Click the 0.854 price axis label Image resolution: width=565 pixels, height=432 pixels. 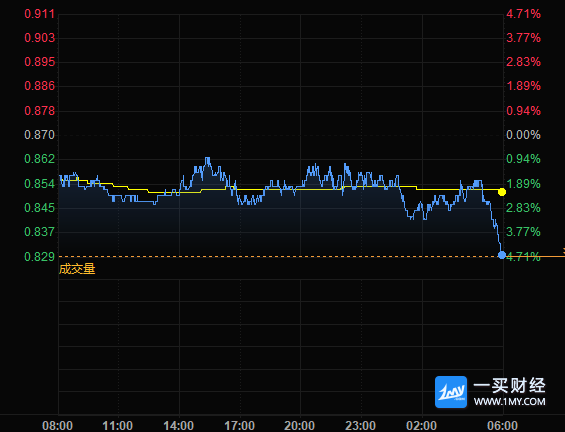click(39, 184)
